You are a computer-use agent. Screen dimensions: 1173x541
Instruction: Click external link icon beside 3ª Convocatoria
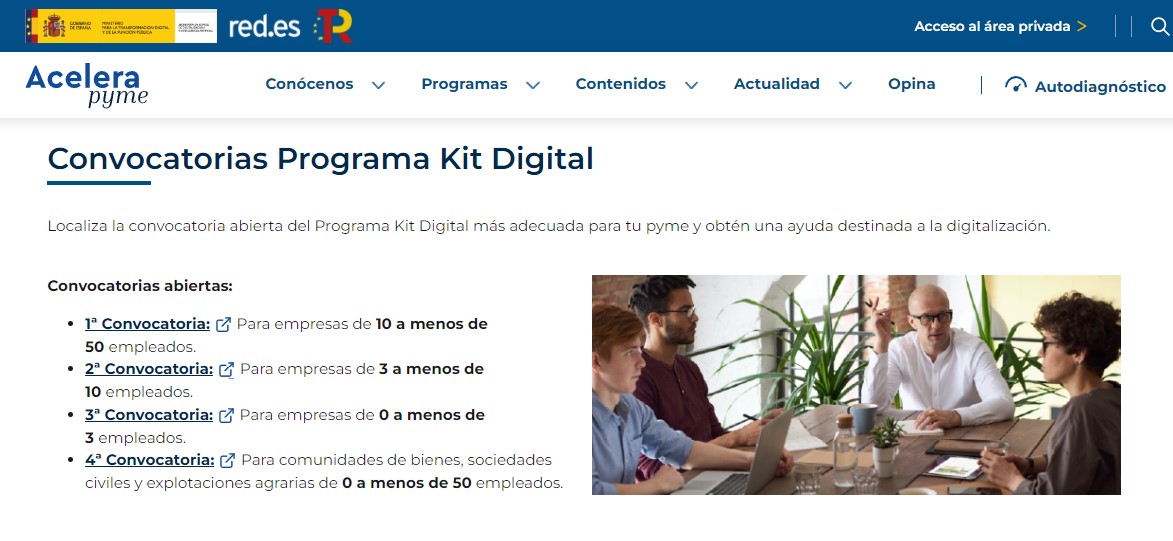227,415
